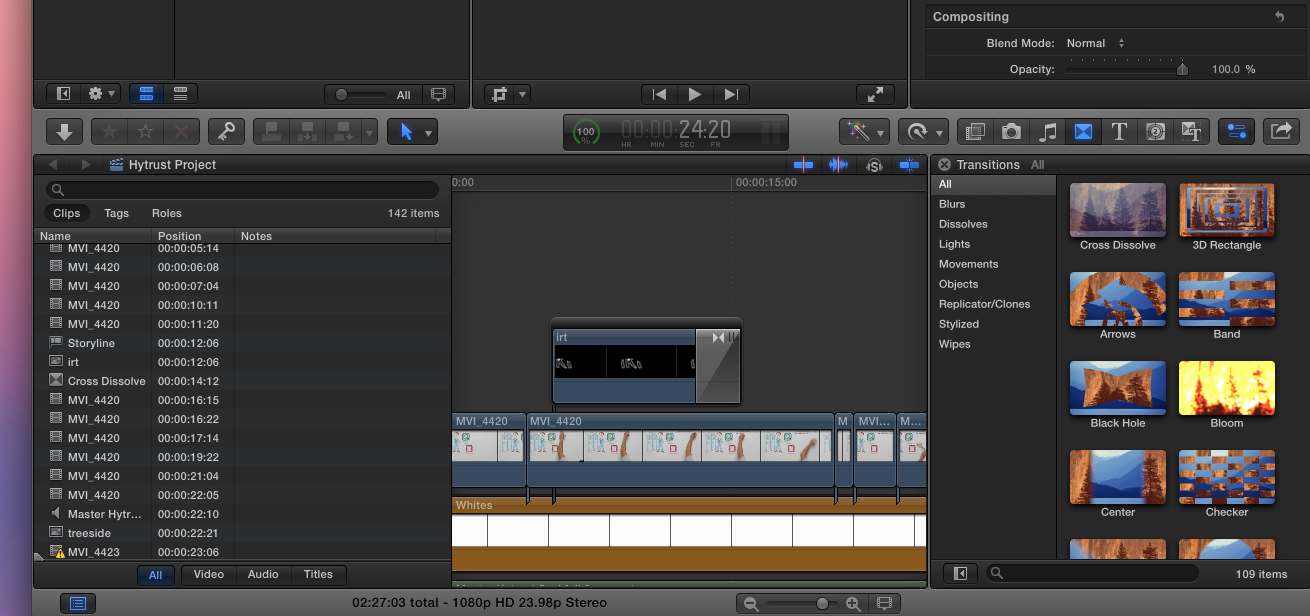The image size is (1310, 616).
Task: Switch to the Tags tab
Action: 116,213
